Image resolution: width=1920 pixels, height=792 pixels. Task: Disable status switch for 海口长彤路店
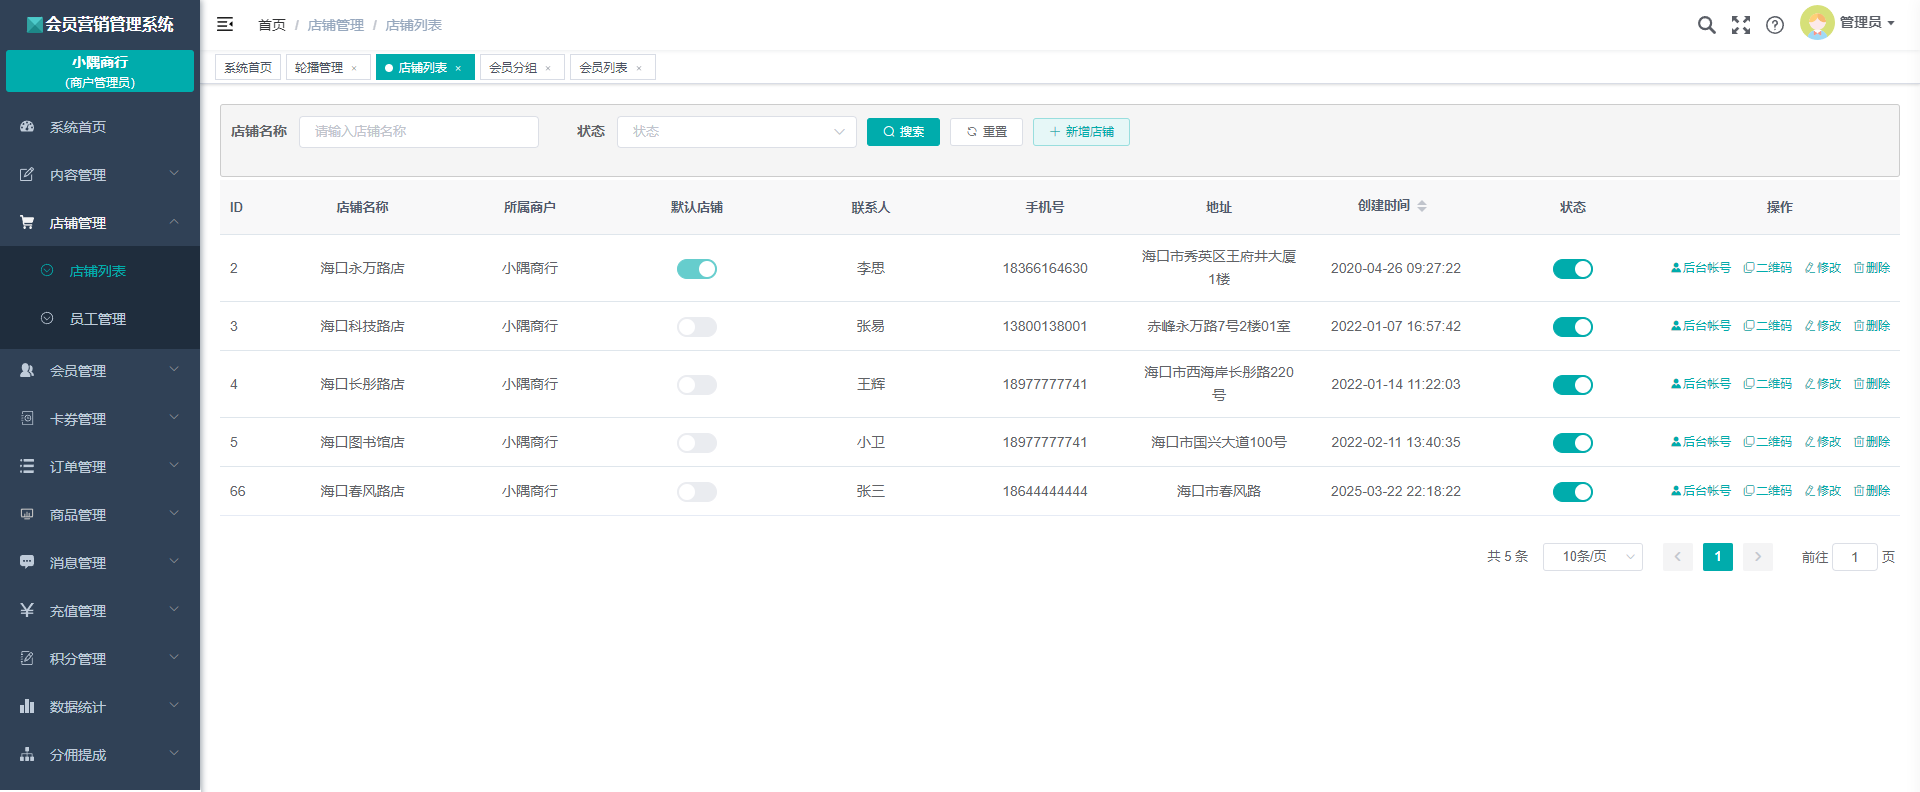(x=1573, y=385)
